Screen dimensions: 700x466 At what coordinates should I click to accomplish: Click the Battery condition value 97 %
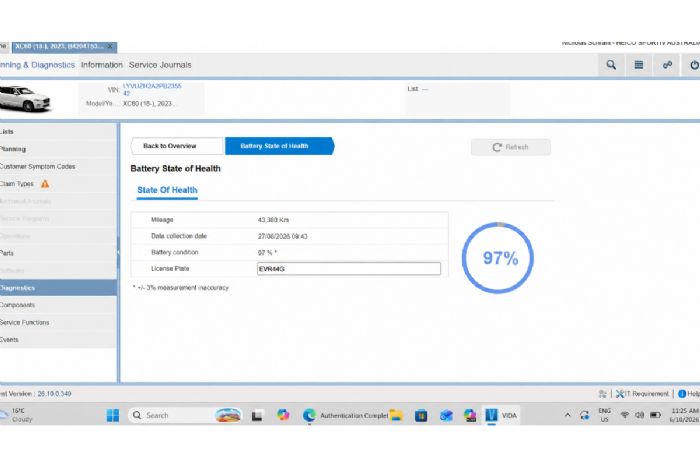pos(267,253)
